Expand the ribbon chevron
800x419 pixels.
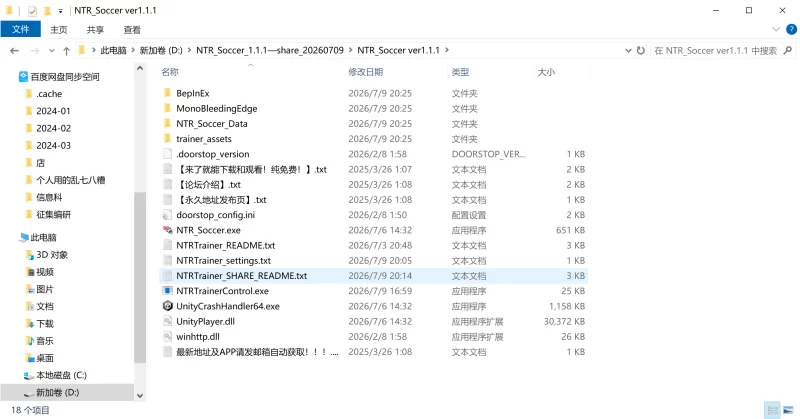776,29
